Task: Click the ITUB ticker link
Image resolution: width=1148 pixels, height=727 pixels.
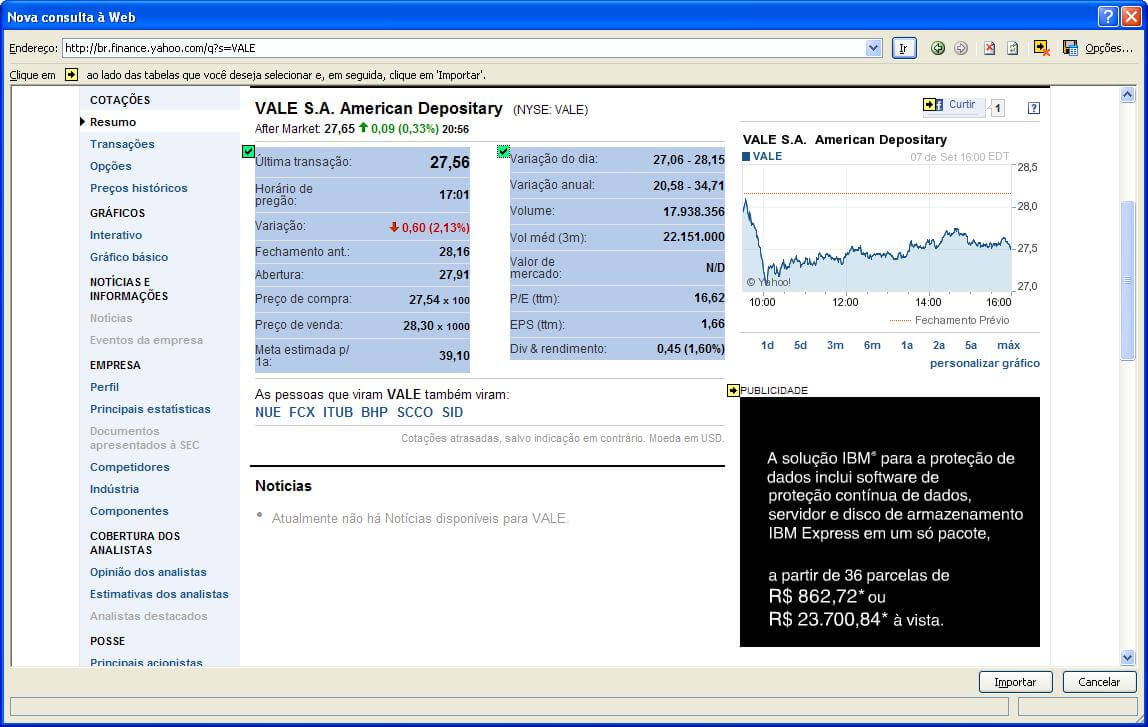Action: 338,412
